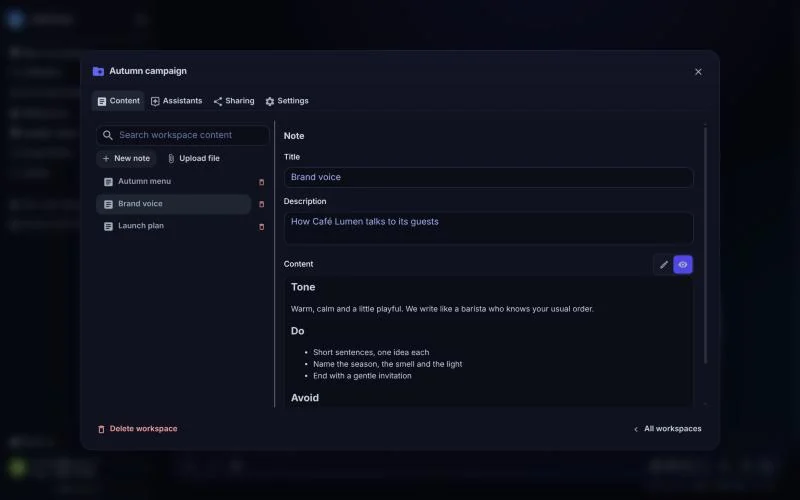Open the Launch plan note
This screenshot has width=800, height=500.
click(173, 226)
